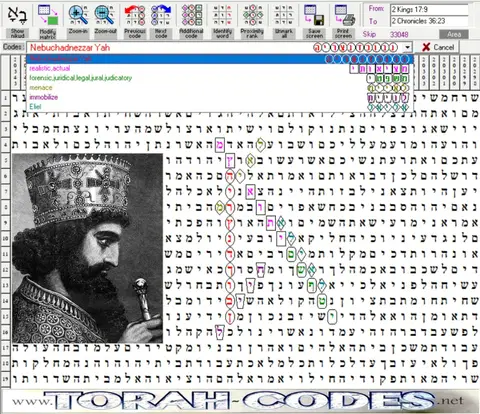This screenshot has height=414, width=480.
Task: Click the Nebuchadnezzar portrait image
Action: (87, 248)
